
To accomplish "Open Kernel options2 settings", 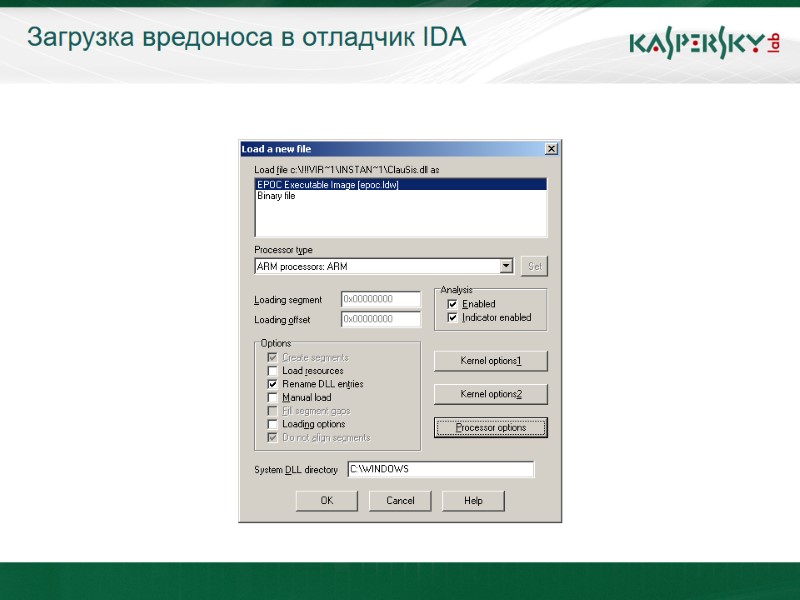I will coord(490,393).
